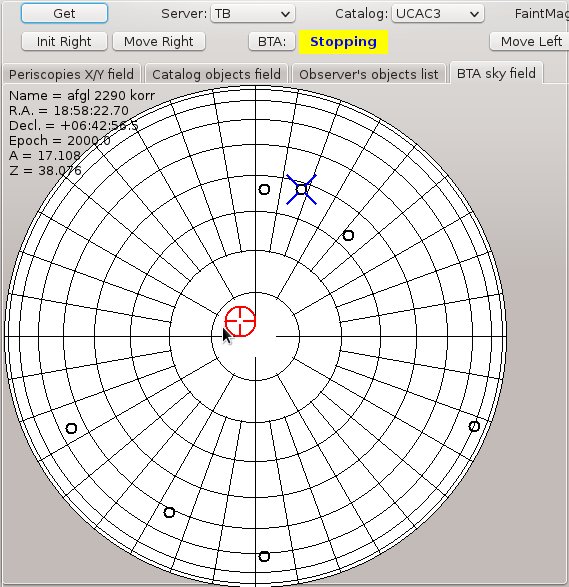569x587 pixels.
Task: Switch to Catalog objects field tab
Action: (x=216, y=74)
